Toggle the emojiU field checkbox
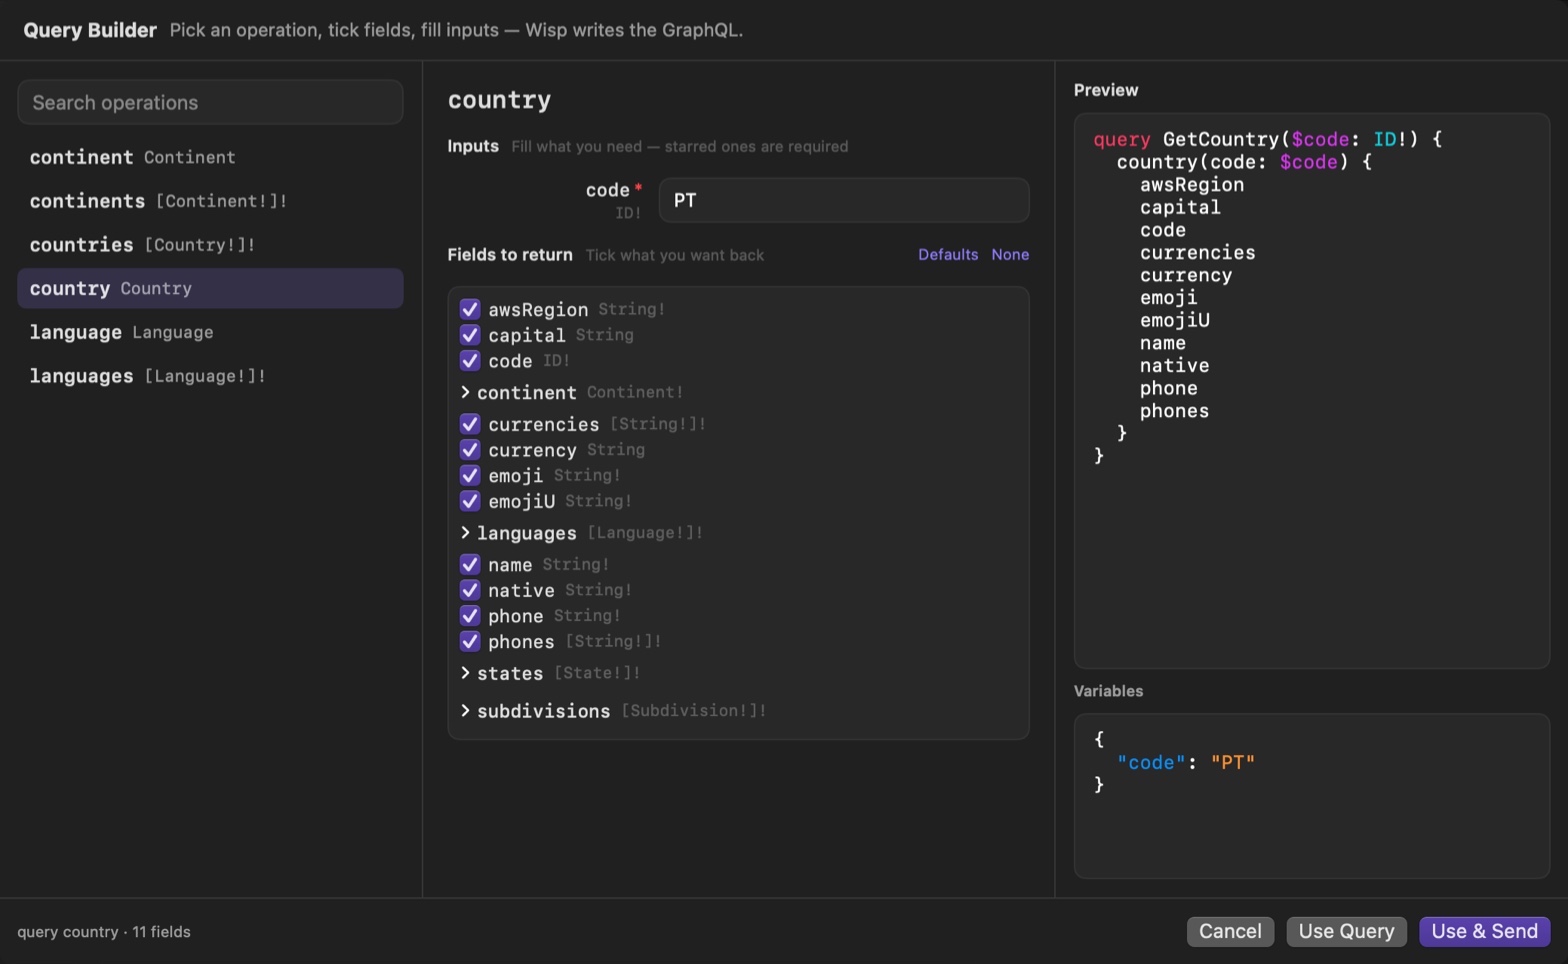 (x=470, y=501)
